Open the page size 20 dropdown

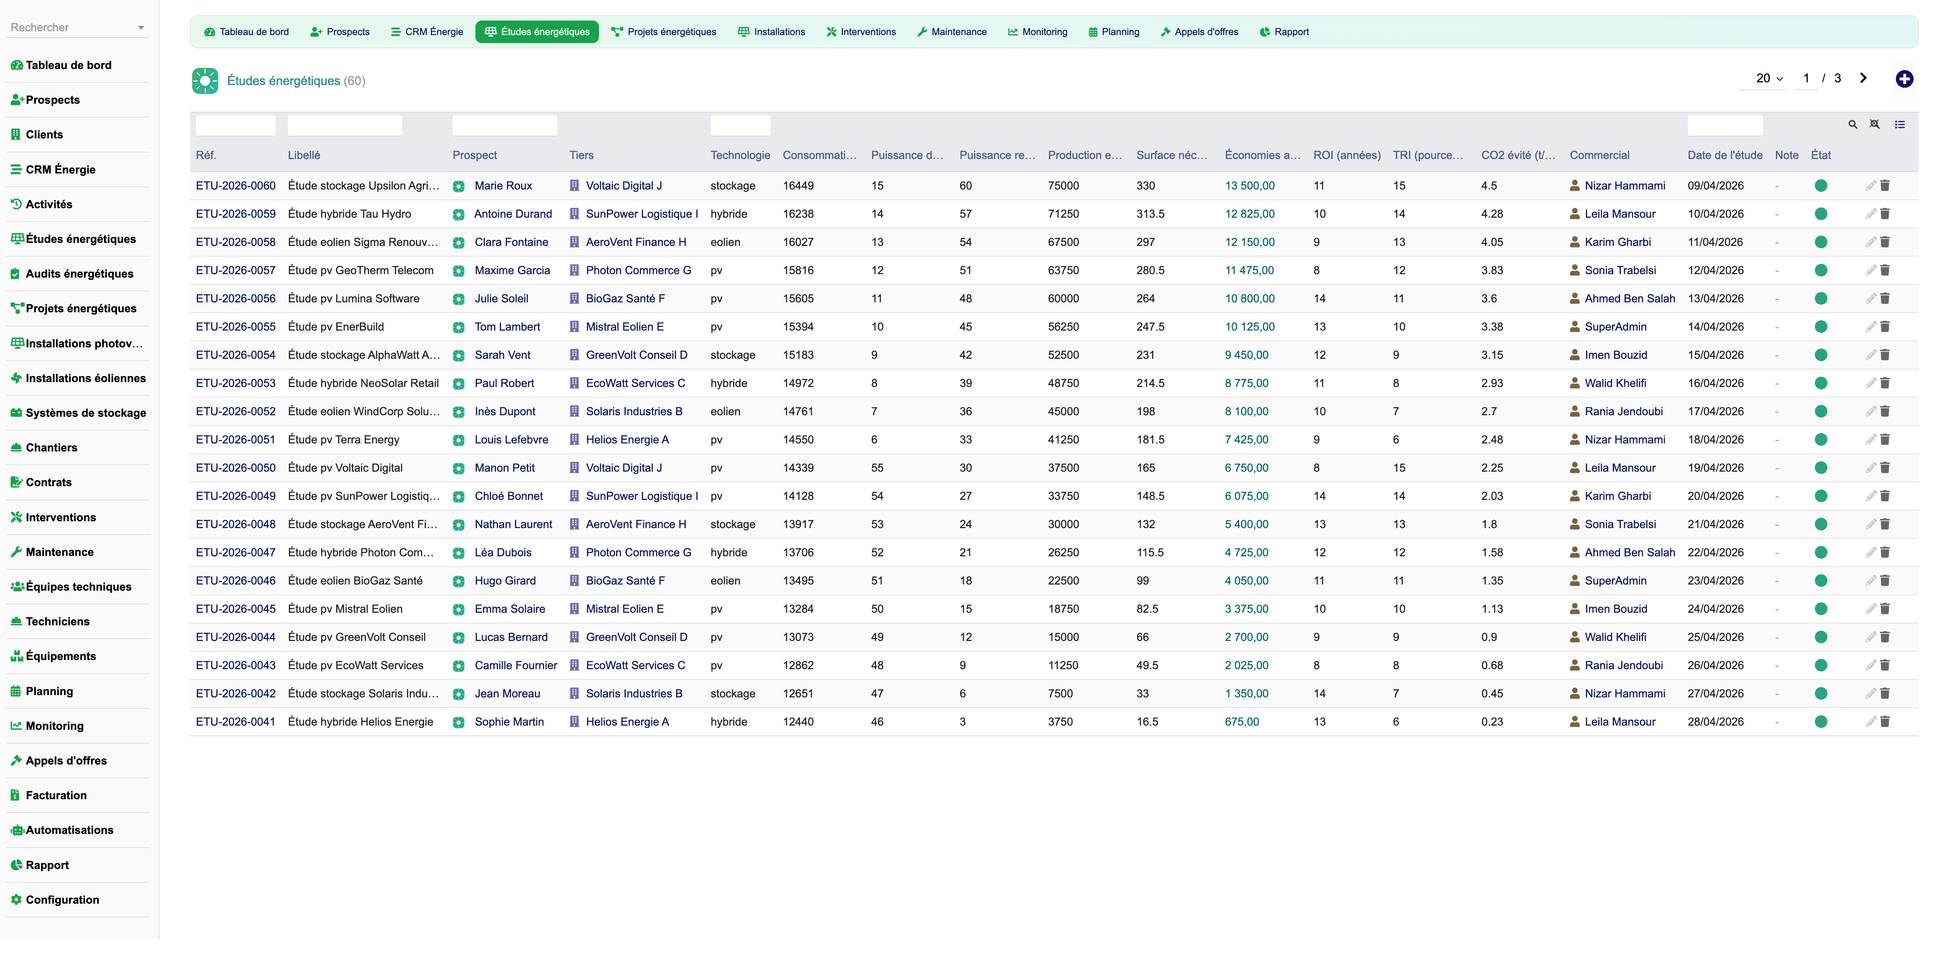(x=1769, y=78)
